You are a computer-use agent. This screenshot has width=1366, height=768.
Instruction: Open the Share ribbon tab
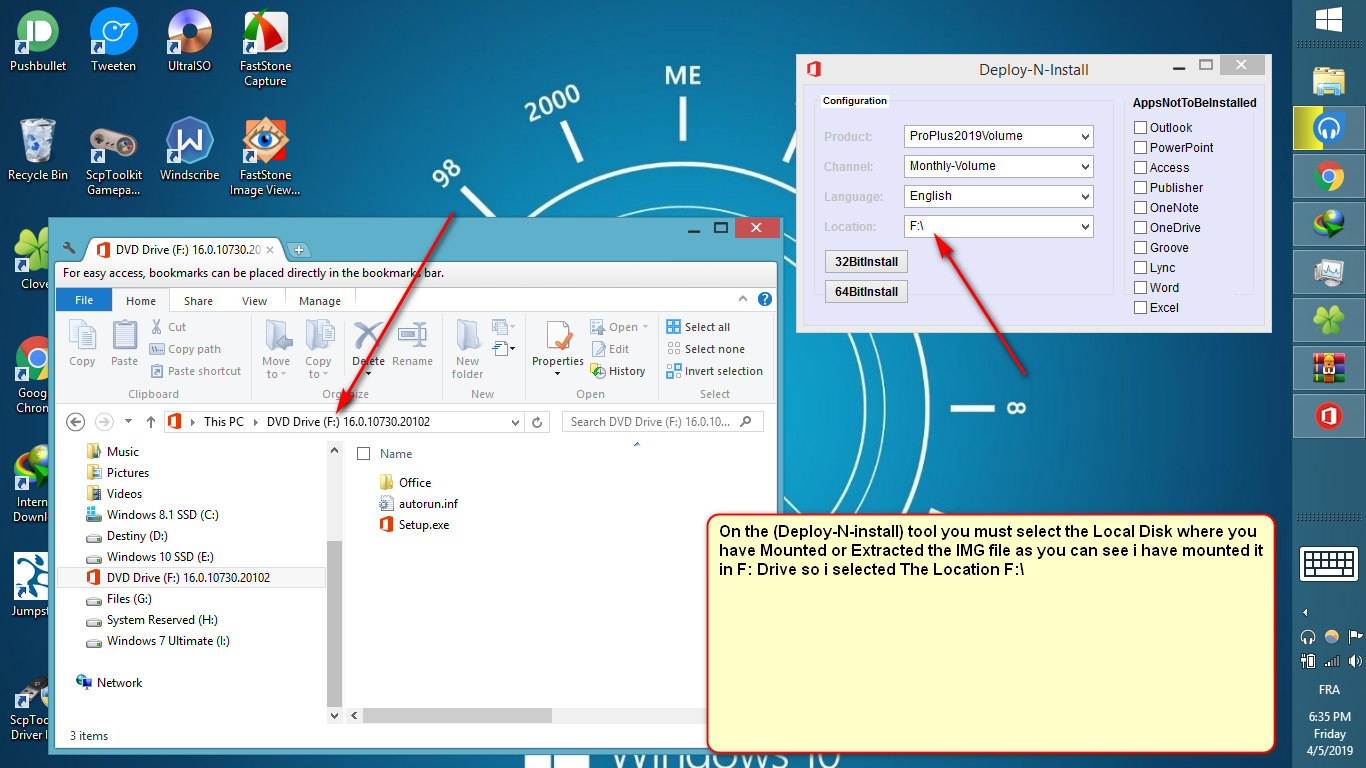pyautogui.click(x=198, y=301)
